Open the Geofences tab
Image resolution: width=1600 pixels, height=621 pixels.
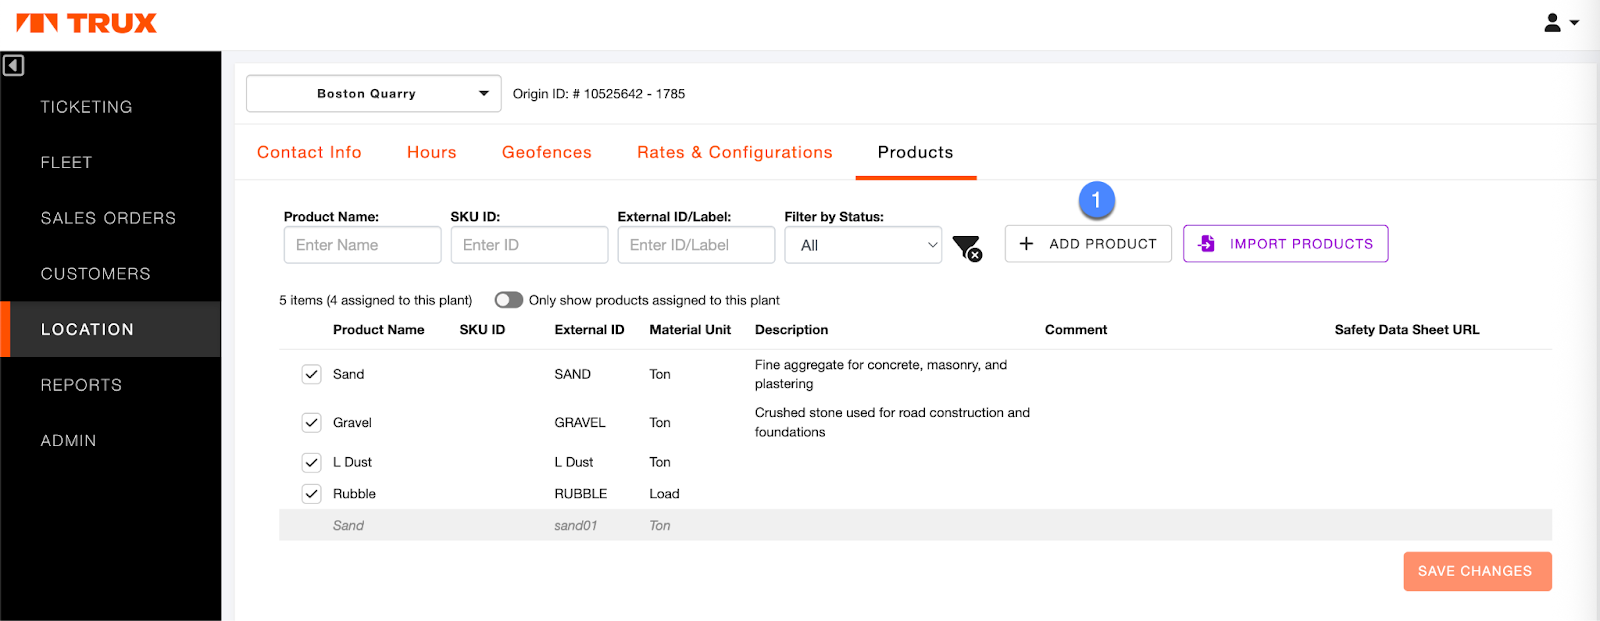coord(546,152)
